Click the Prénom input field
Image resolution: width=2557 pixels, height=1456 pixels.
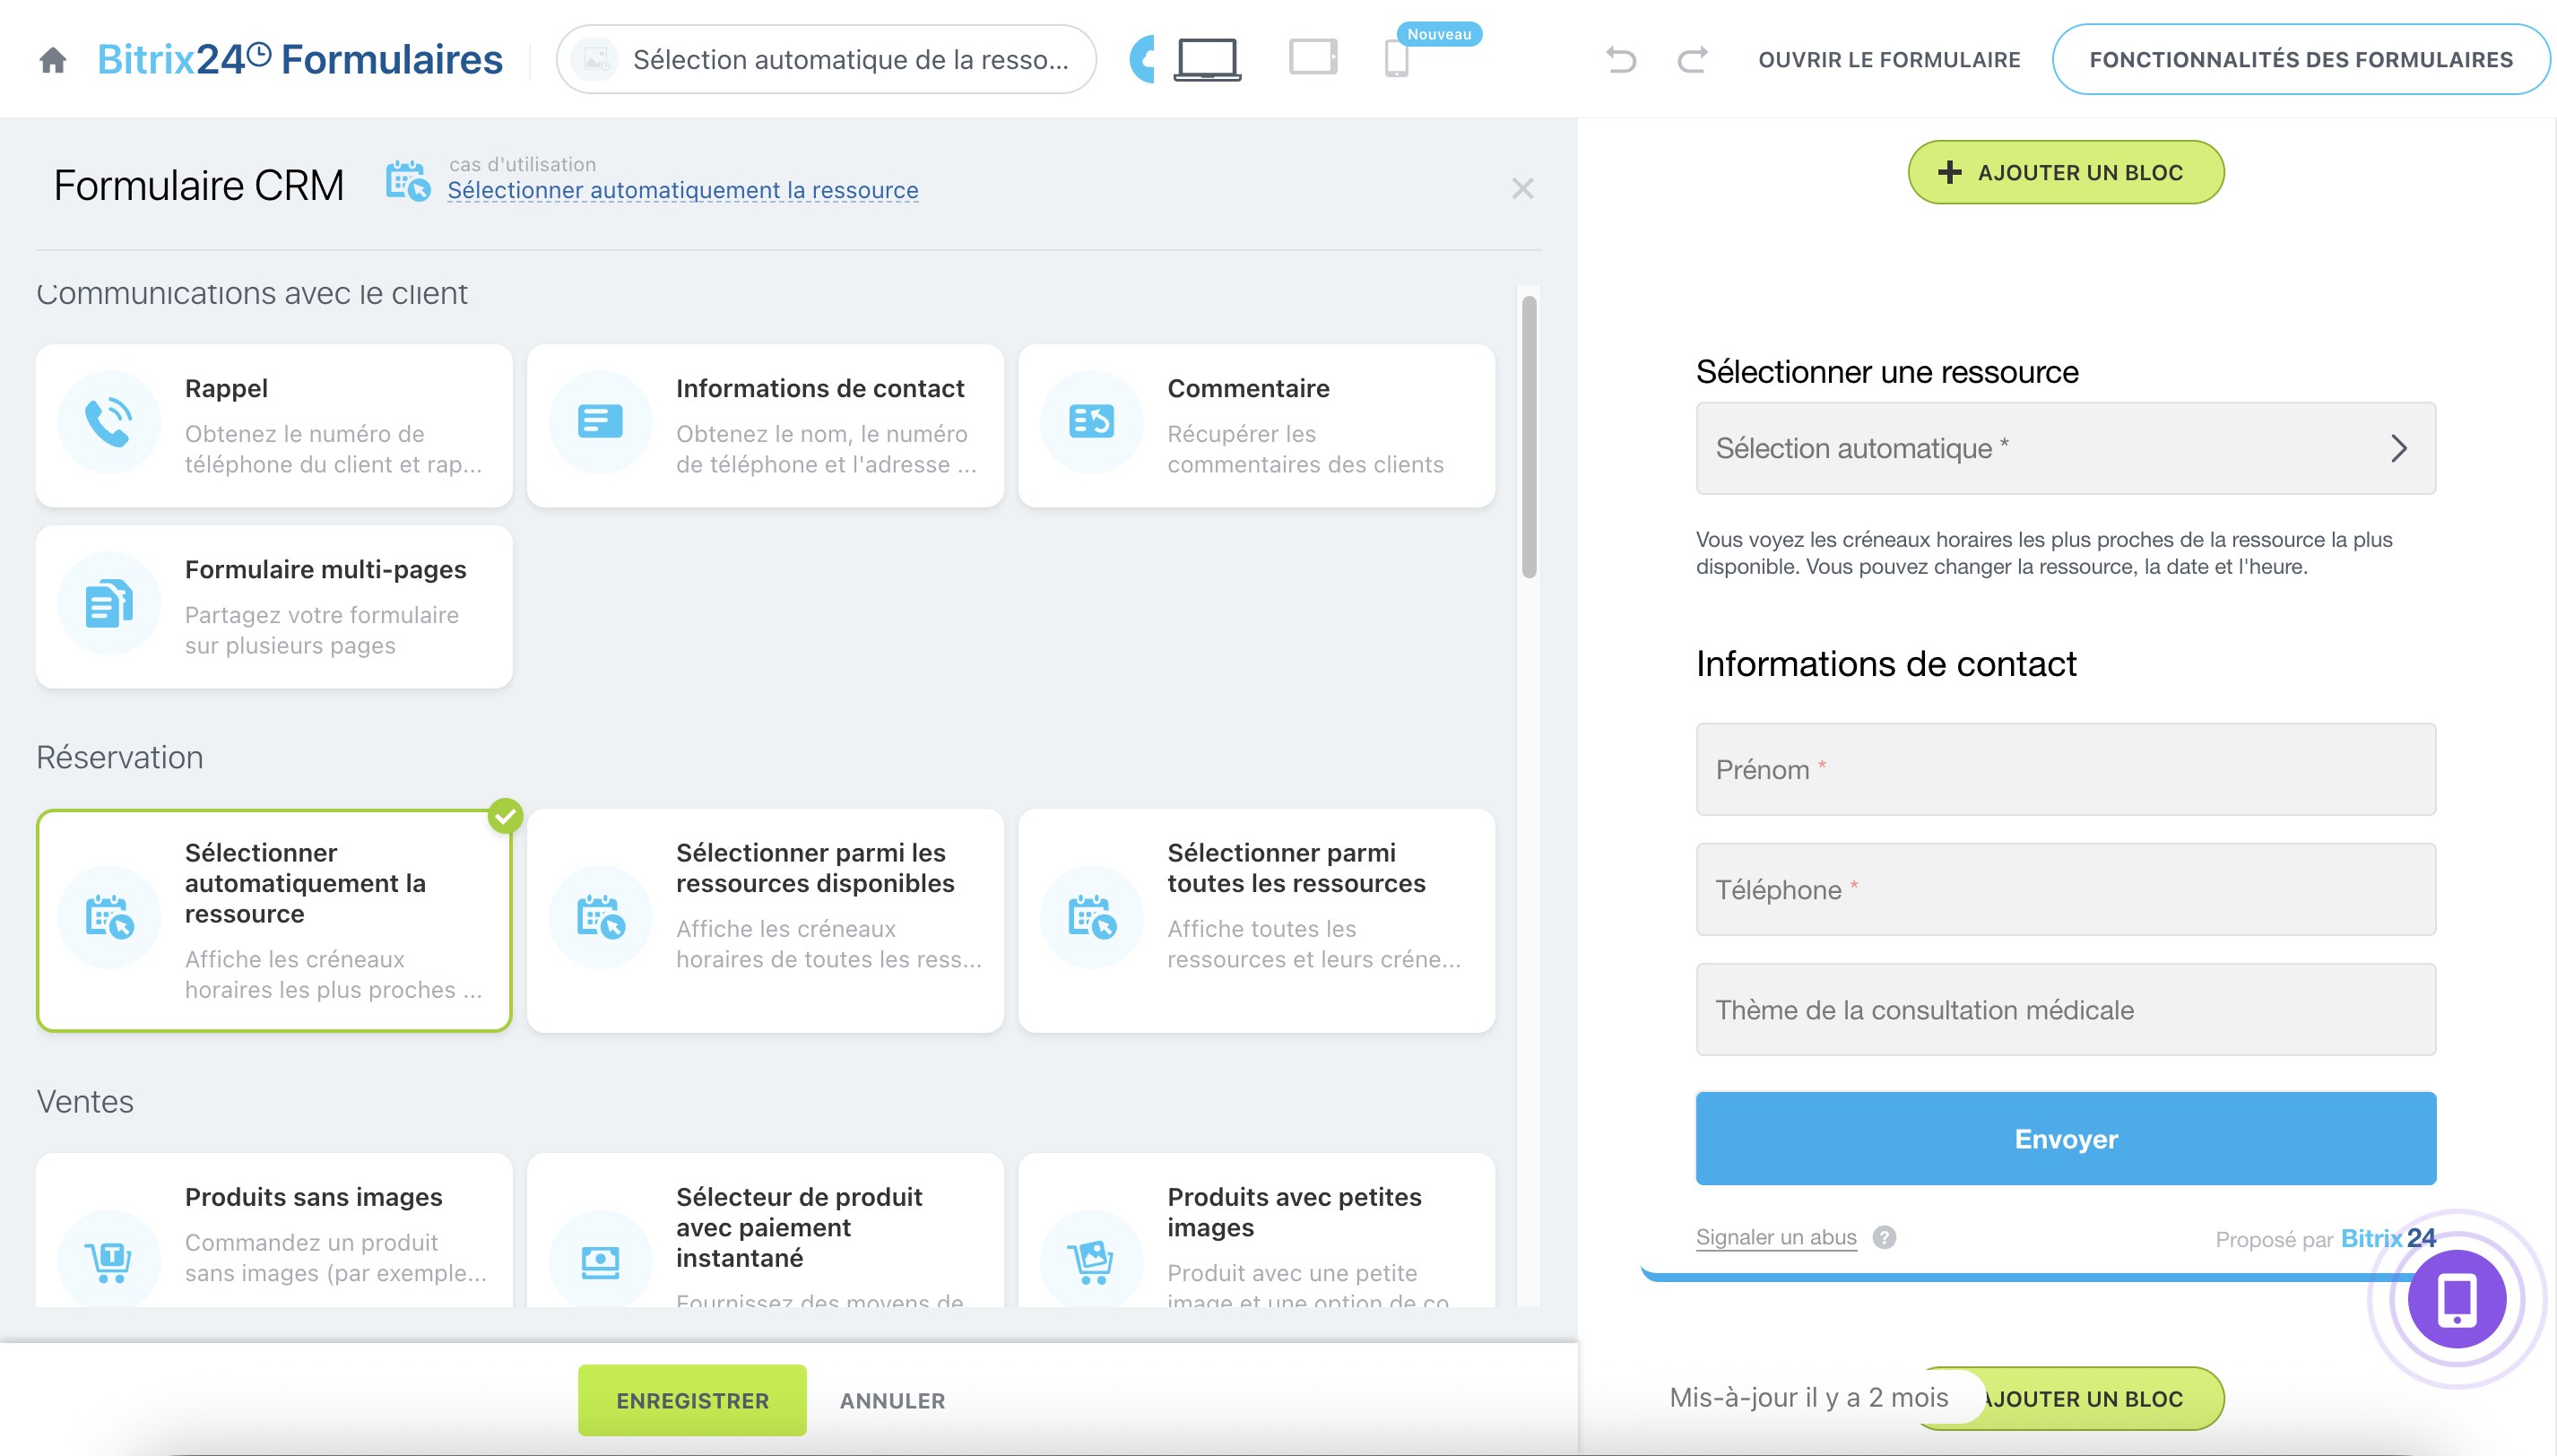2065,769
